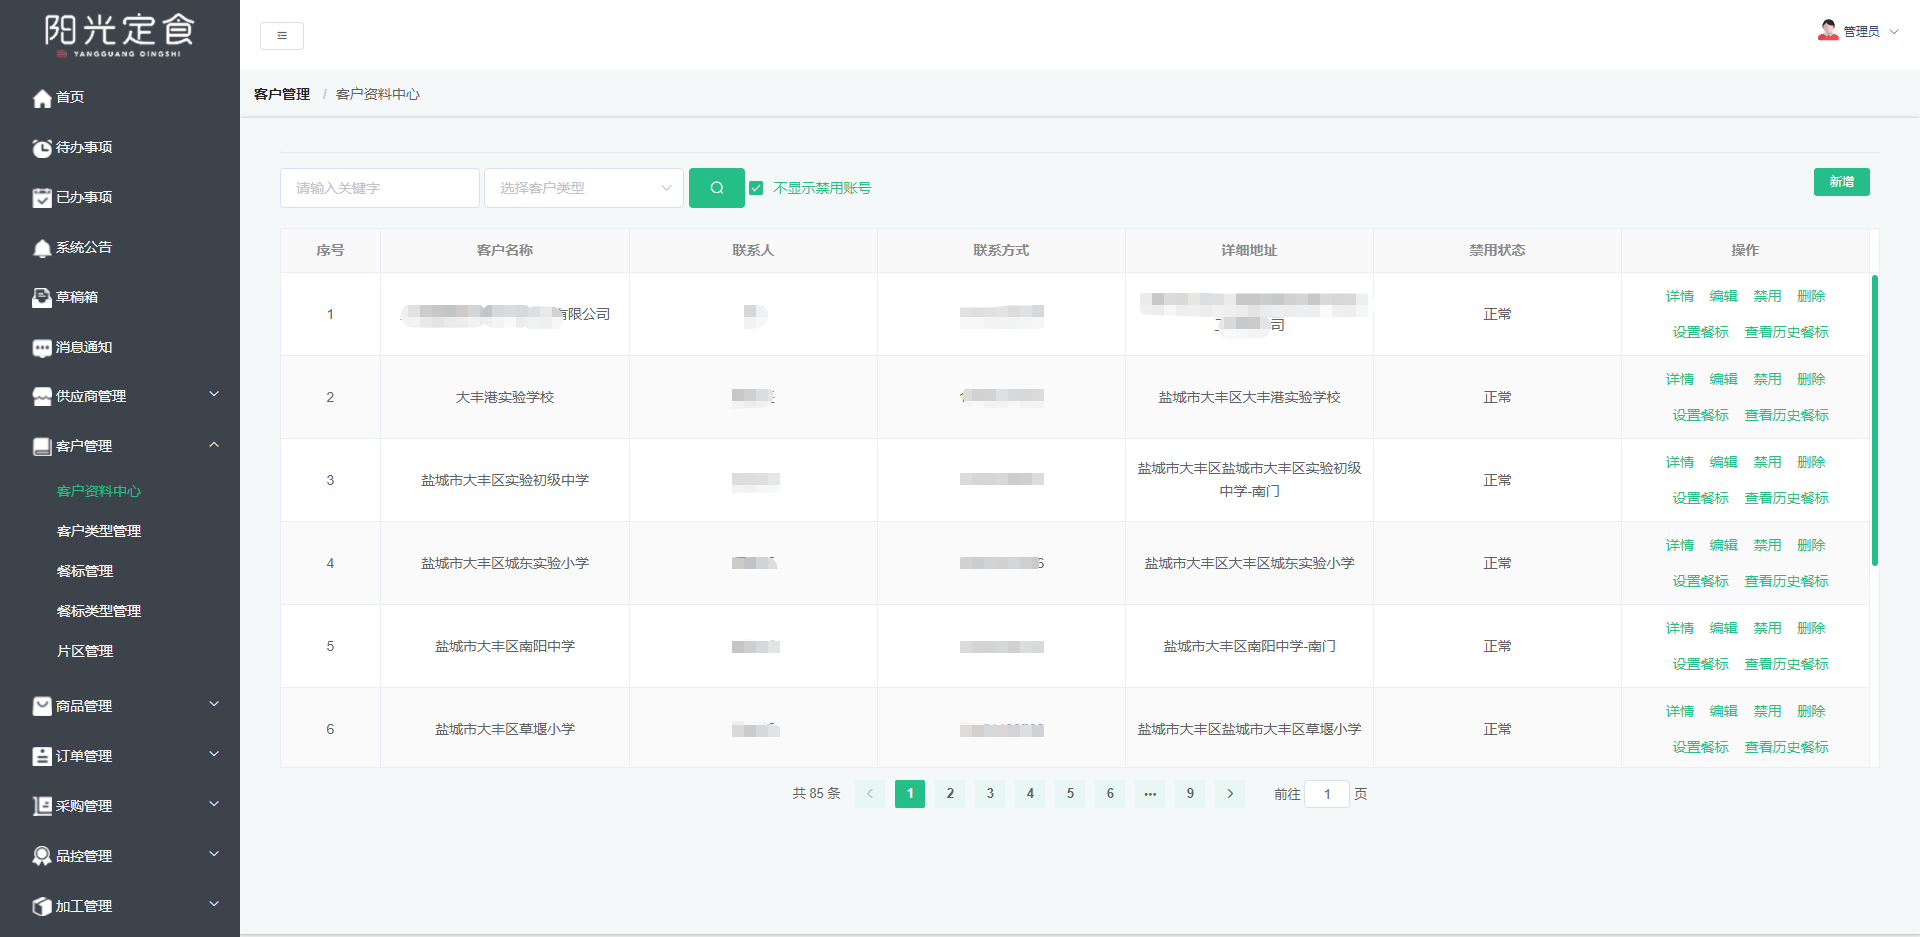1920x937 pixels.
Task: Toggle the sidebar collapse hamburger icon
Action: tap(282, 36)
